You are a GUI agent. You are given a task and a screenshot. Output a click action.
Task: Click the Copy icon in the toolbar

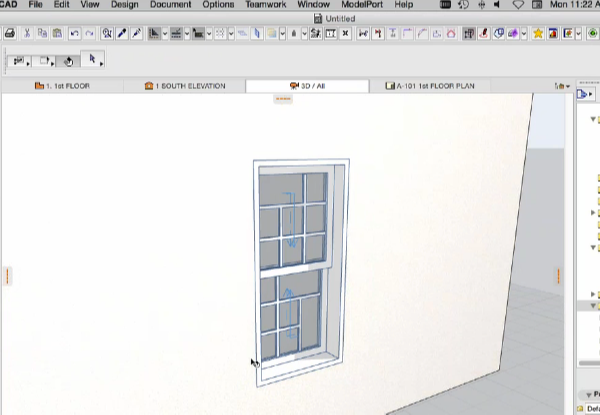coord(42,34)
